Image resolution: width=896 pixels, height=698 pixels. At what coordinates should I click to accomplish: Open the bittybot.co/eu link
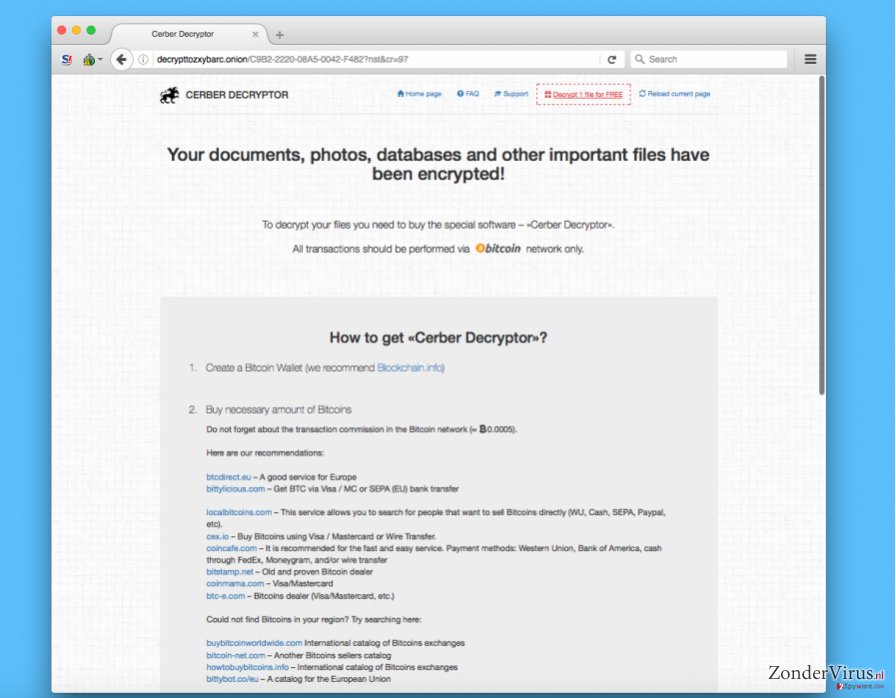pyautogui.click(x=232, y=679)
